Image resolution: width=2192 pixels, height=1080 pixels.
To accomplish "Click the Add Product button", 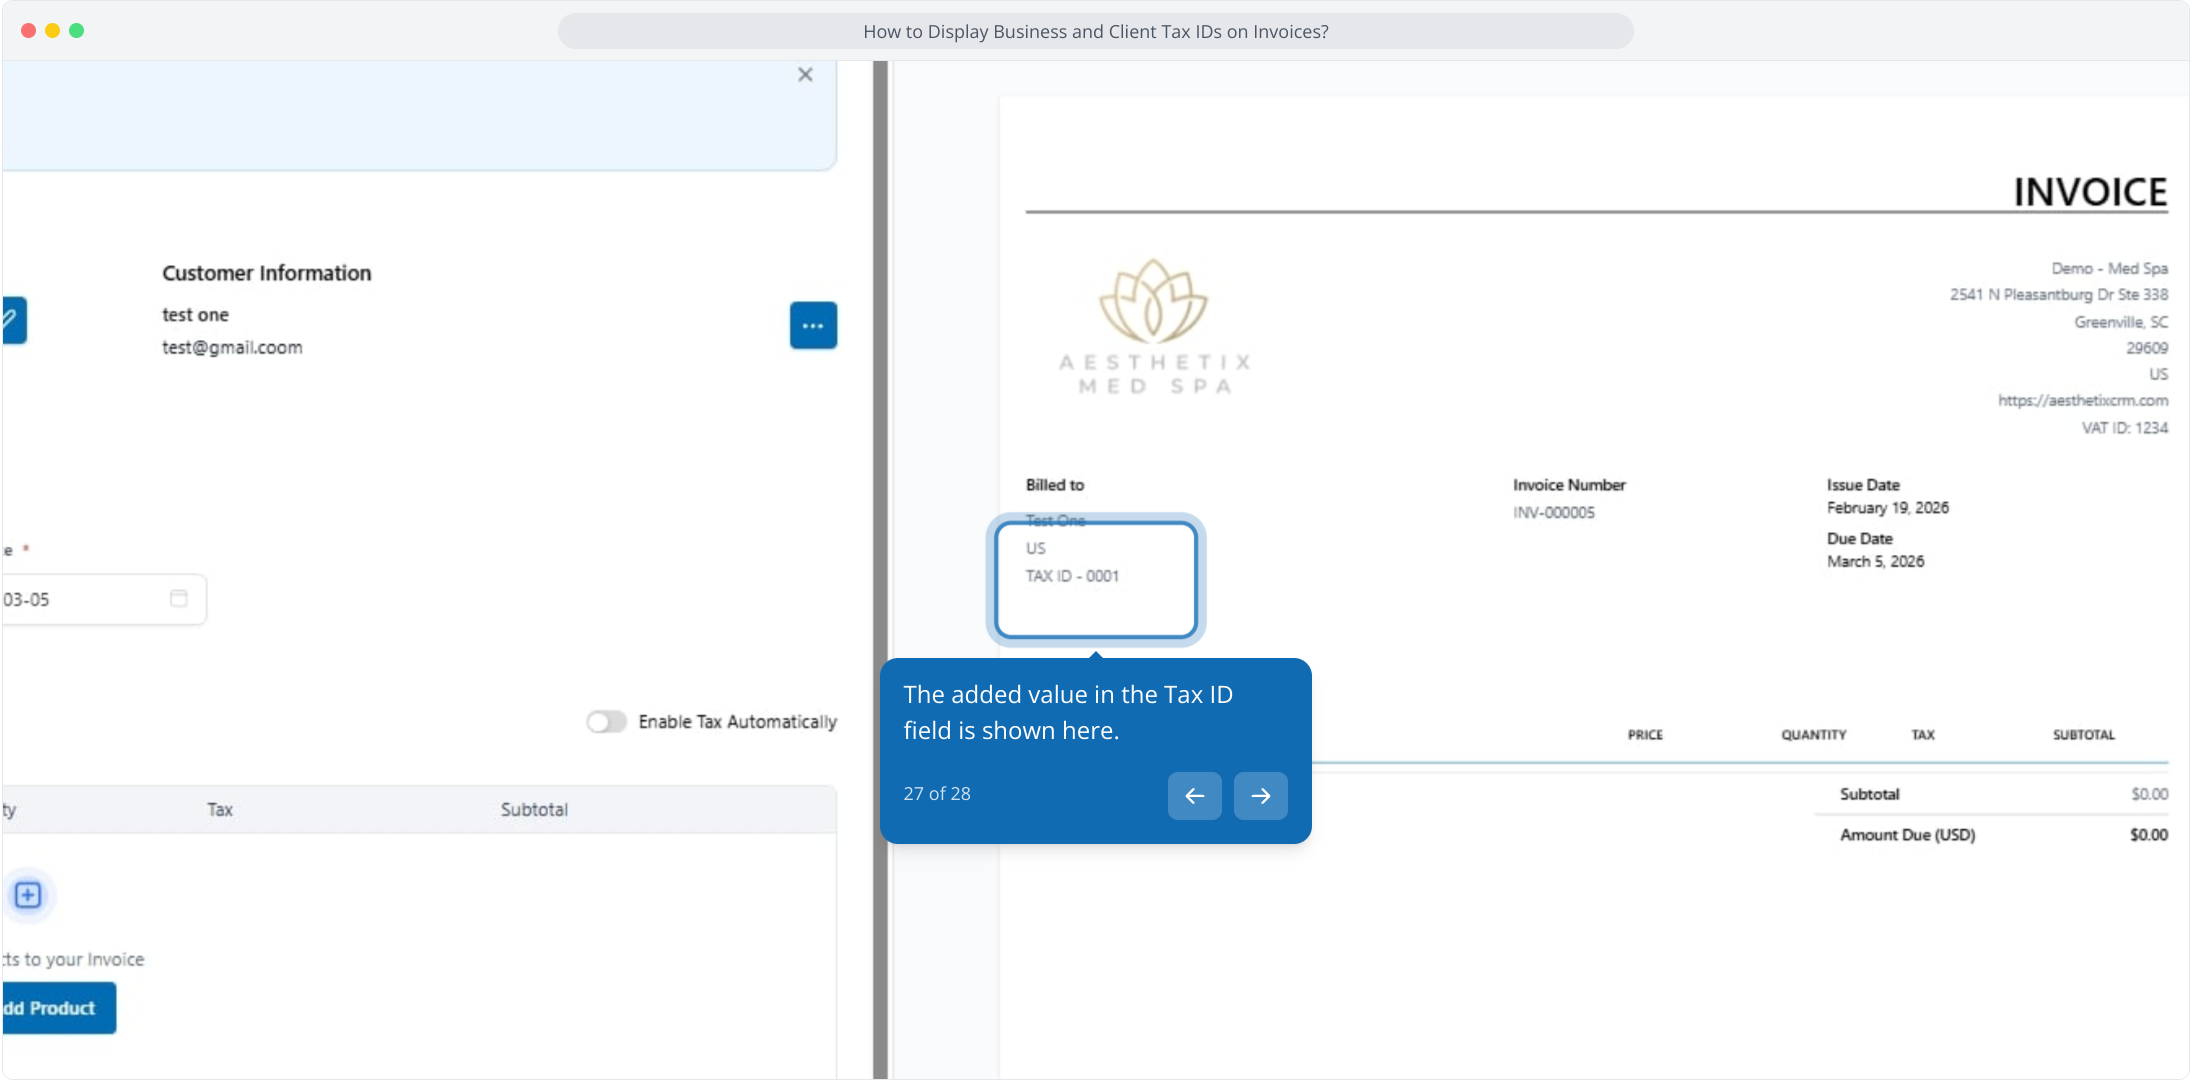I will [58, 1008].
